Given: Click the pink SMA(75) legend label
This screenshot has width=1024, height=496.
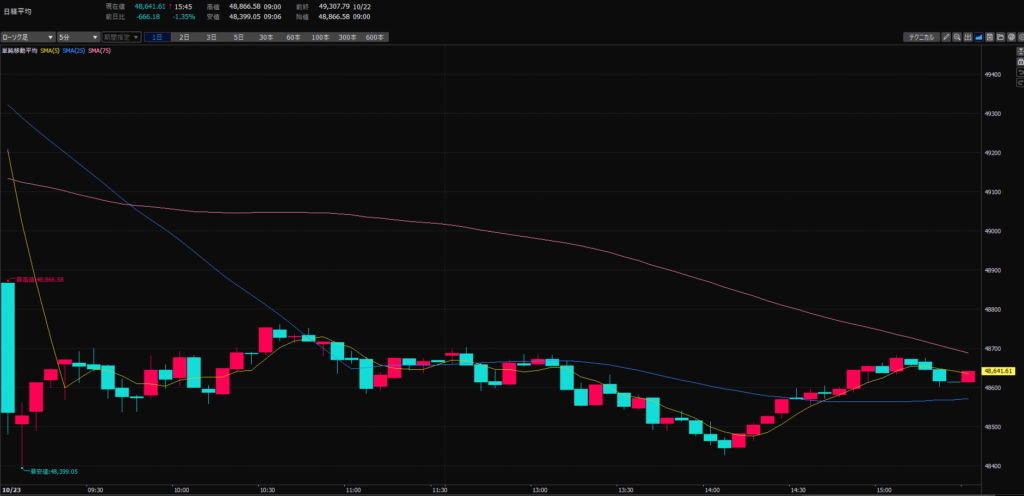Looking at the screenshot, I should point(99,50).
